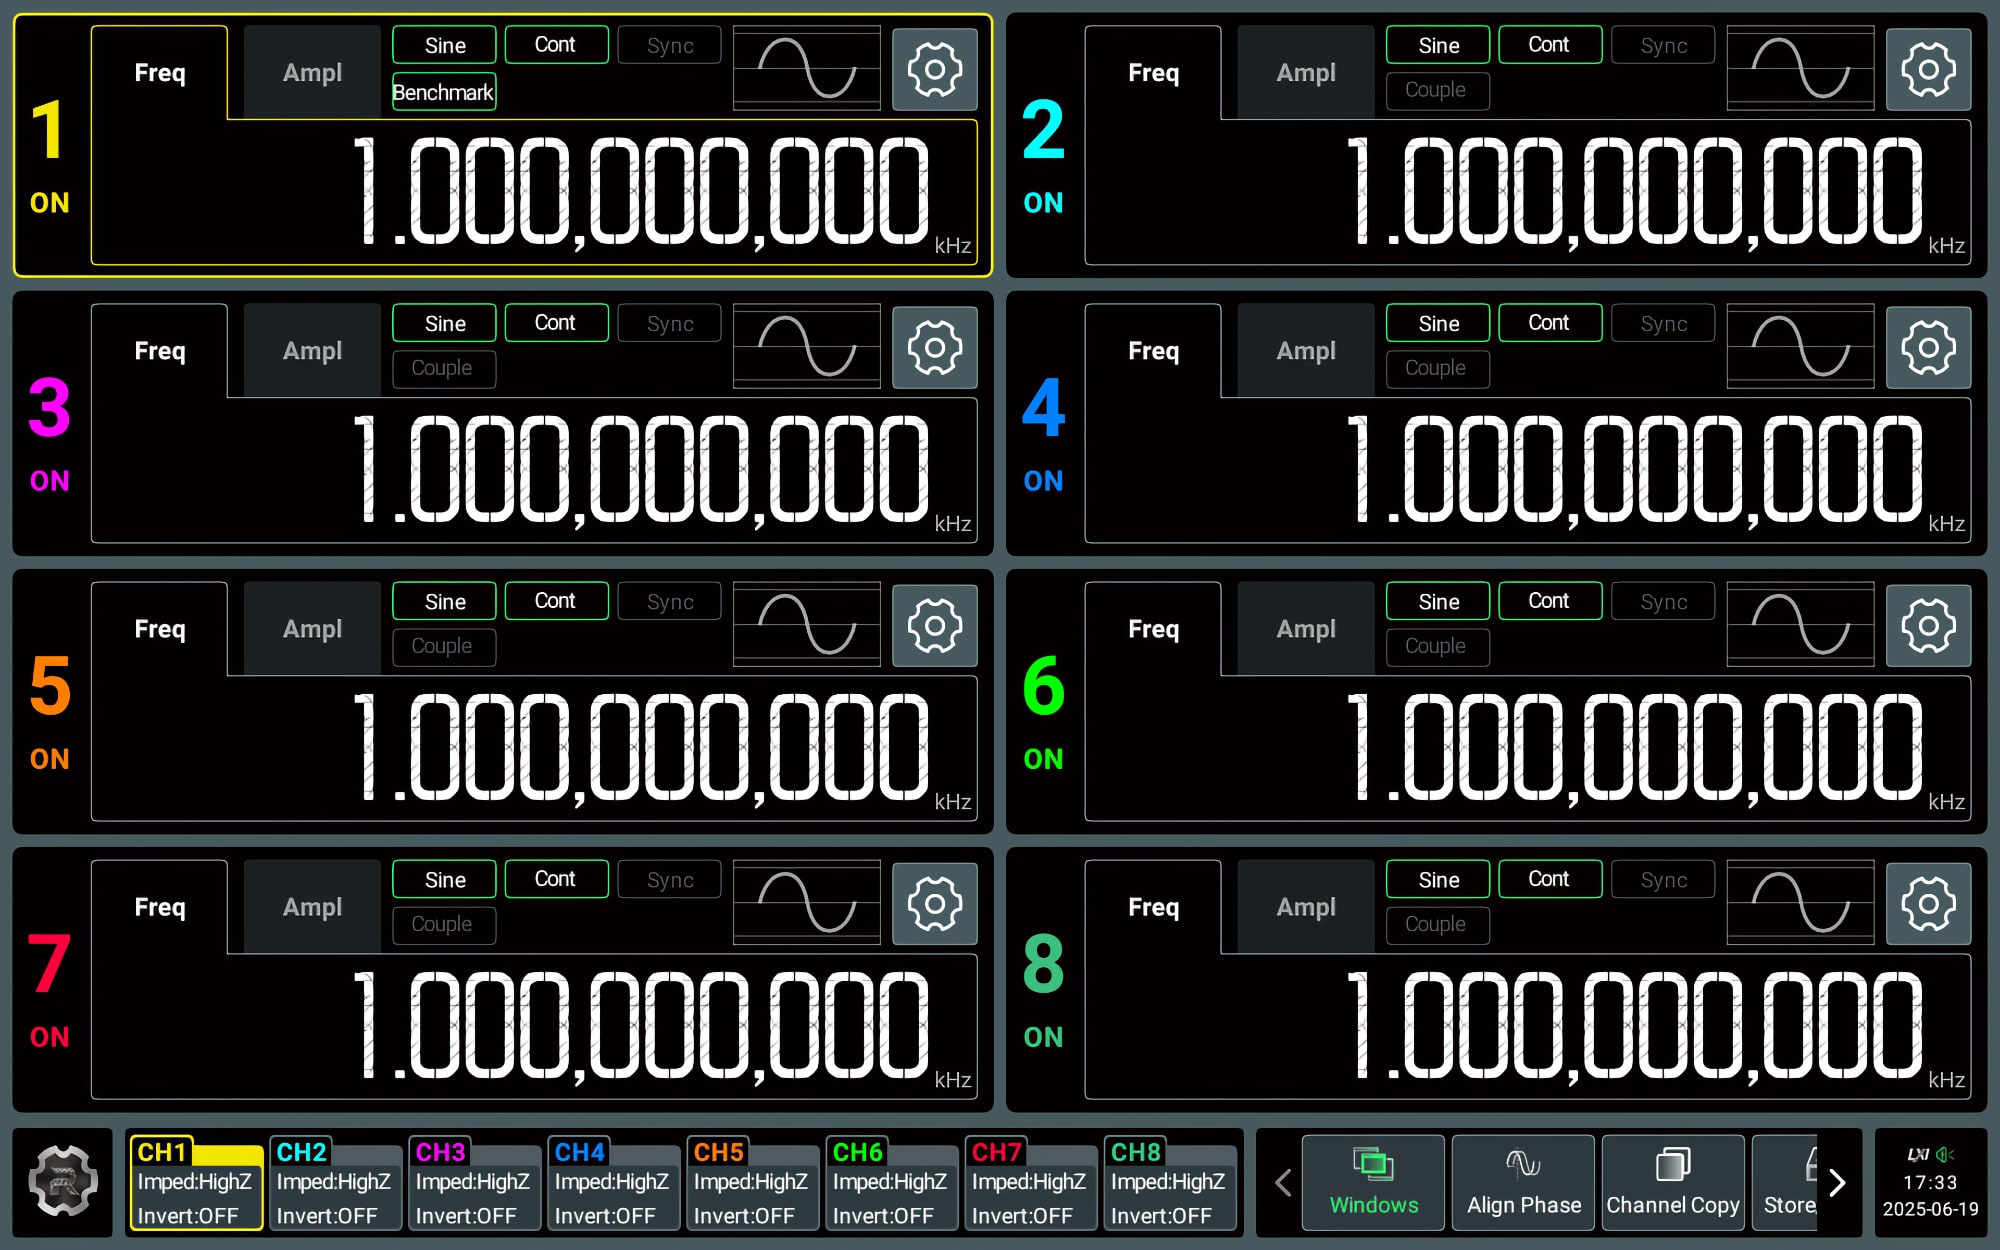Open the system utility gear icon

(62, 1182)
